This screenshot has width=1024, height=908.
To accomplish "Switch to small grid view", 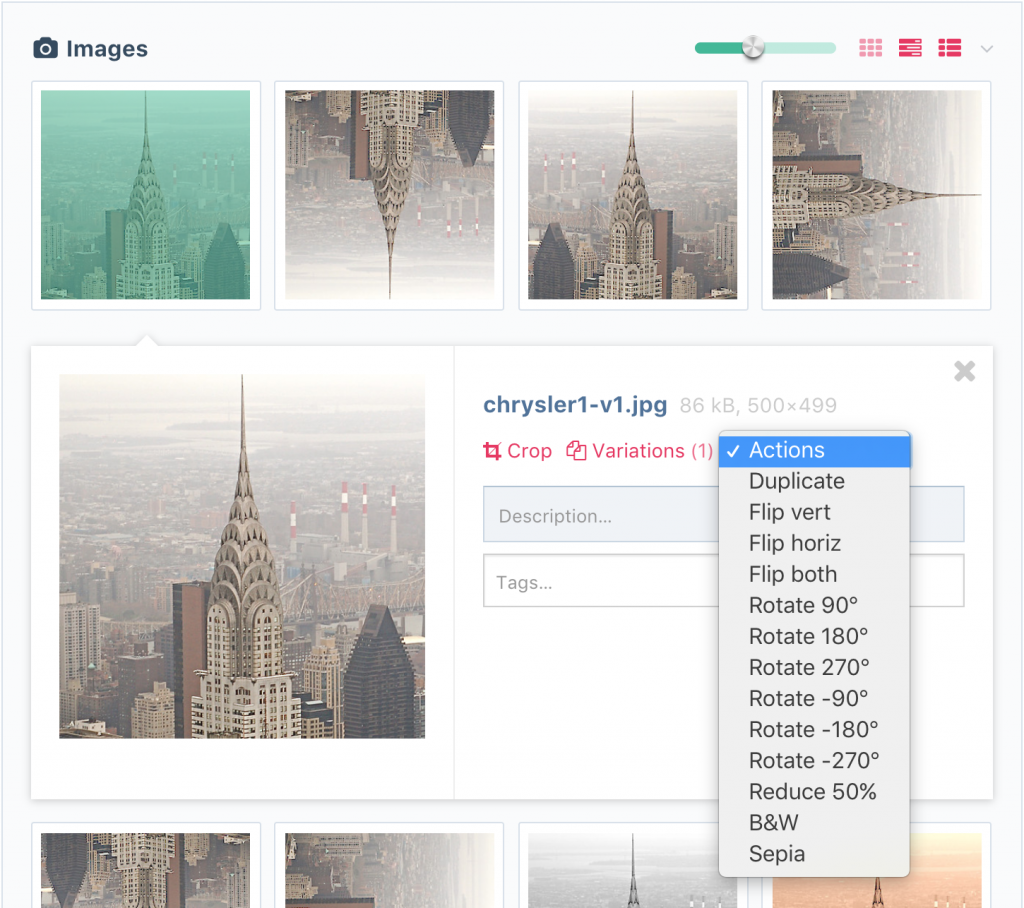I will coord(871,48).
